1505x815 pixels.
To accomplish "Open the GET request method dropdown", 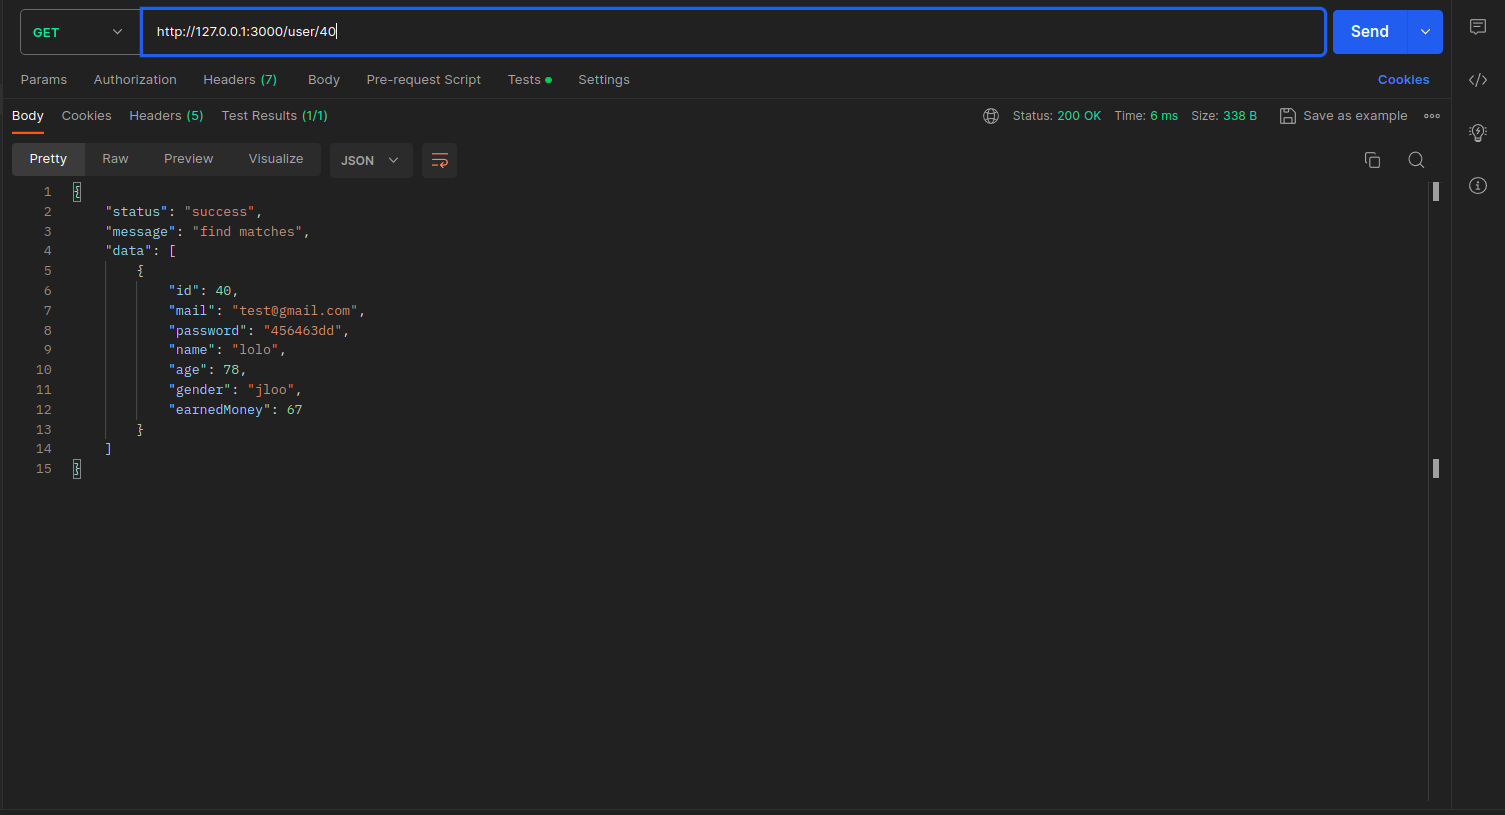I will point(78,31).
